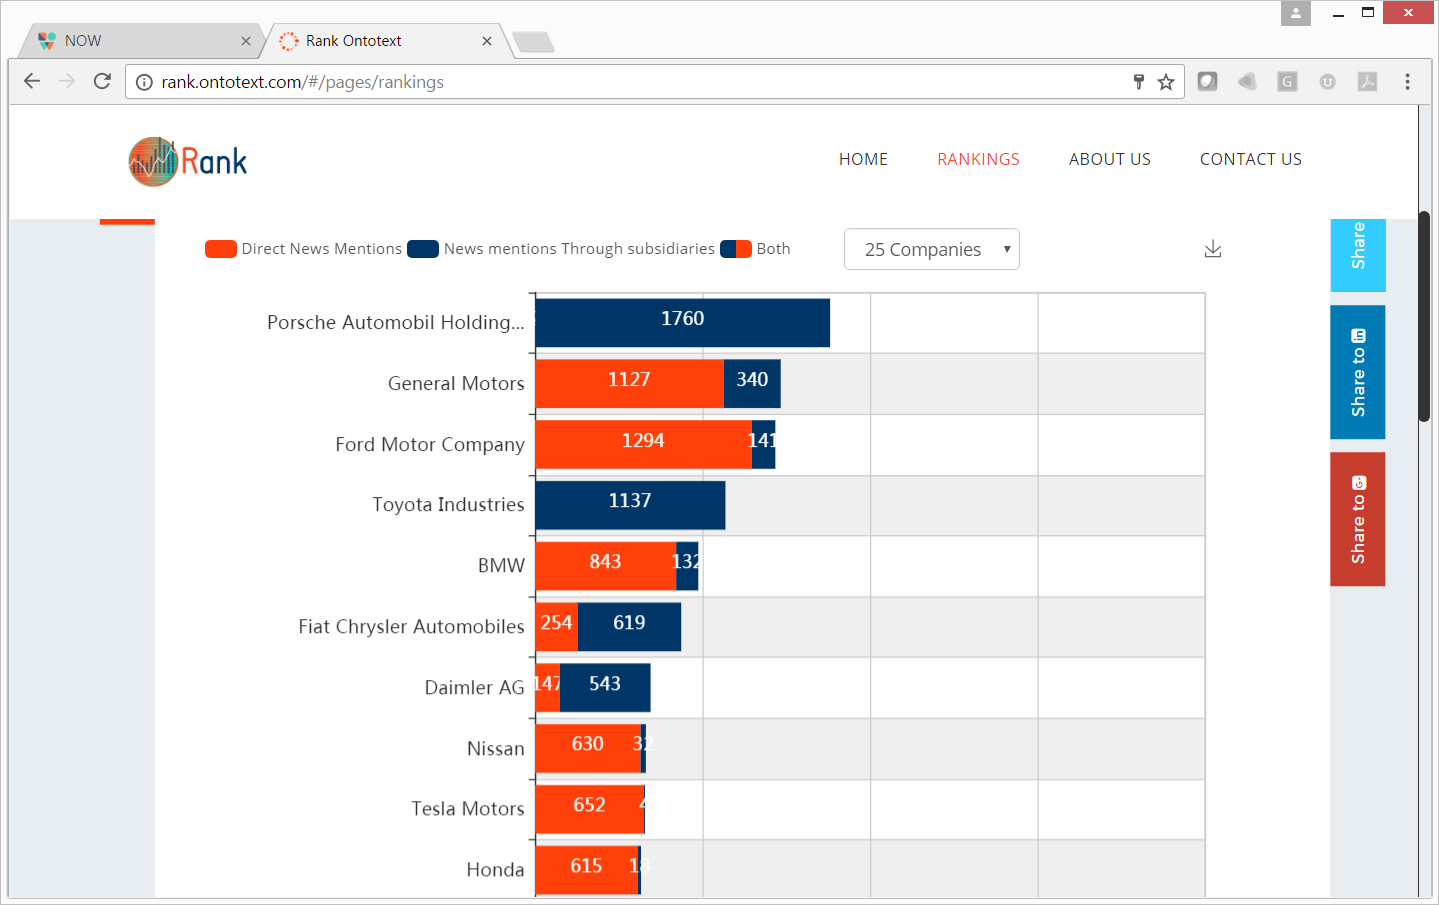Viewport: 1439px width, 905px height.
Task: Reload the page
Action: point(102,81)
